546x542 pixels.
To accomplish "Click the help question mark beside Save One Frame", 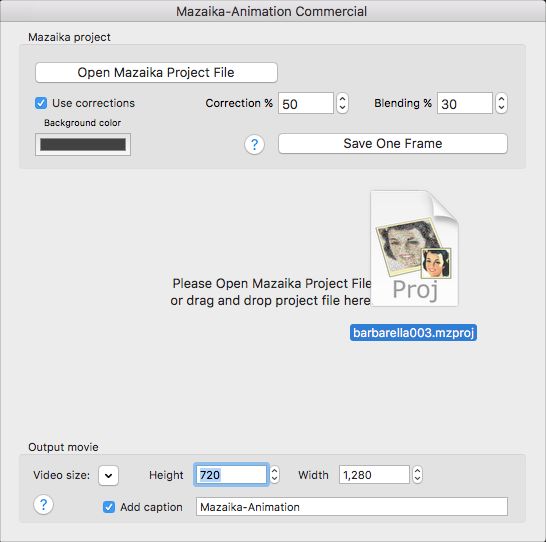I will [254, 144].
